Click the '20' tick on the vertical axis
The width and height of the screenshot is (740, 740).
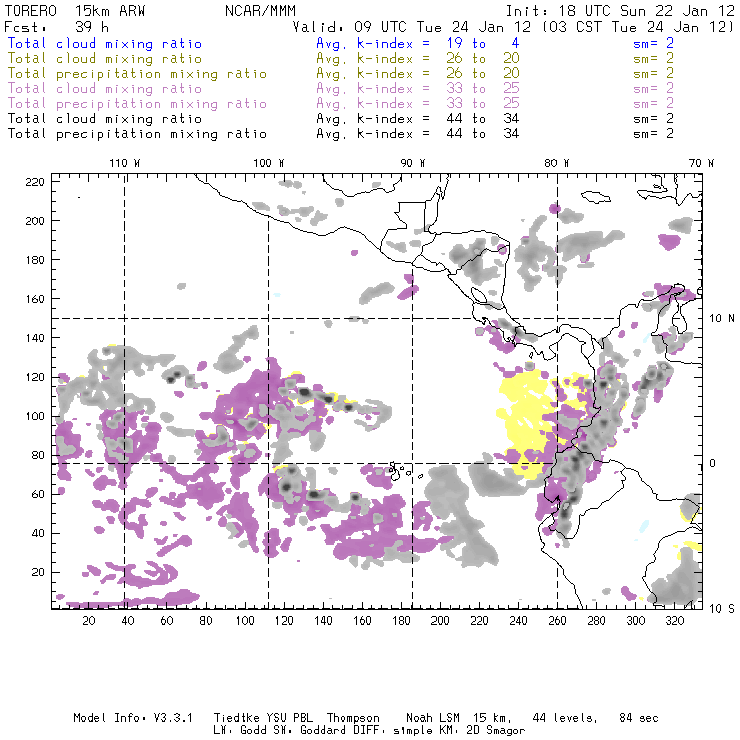38,572
